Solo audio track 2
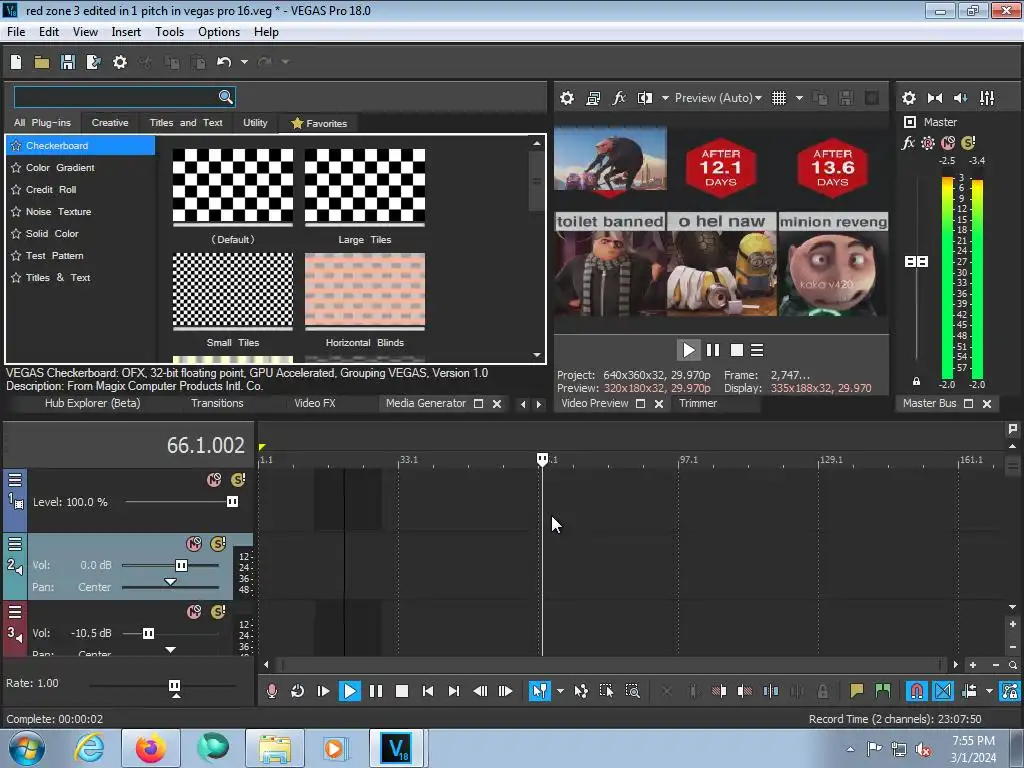 [218, 543]
